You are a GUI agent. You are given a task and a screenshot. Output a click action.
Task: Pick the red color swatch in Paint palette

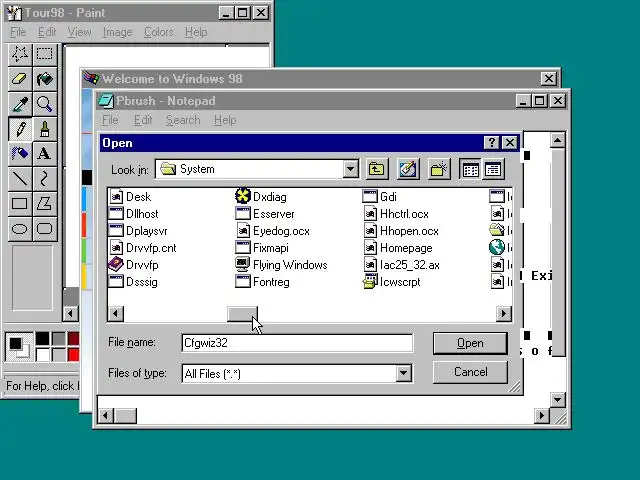(74, 354)
